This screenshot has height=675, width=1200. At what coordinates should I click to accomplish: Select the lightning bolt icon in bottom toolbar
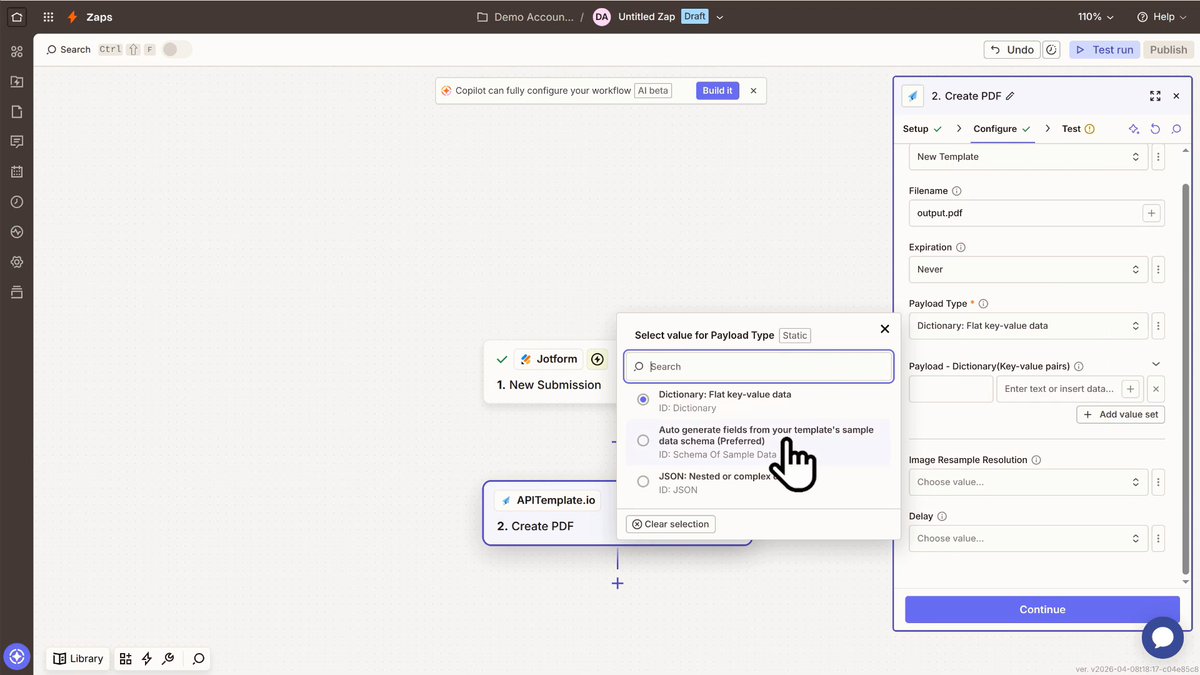pyautogui.click(x=146, y=658)
